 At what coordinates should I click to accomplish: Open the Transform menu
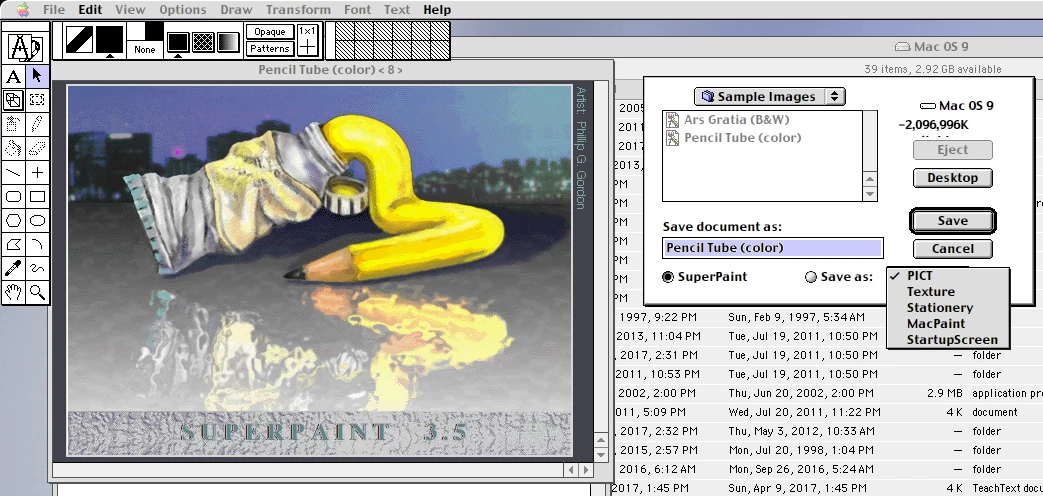pos(298,10)
